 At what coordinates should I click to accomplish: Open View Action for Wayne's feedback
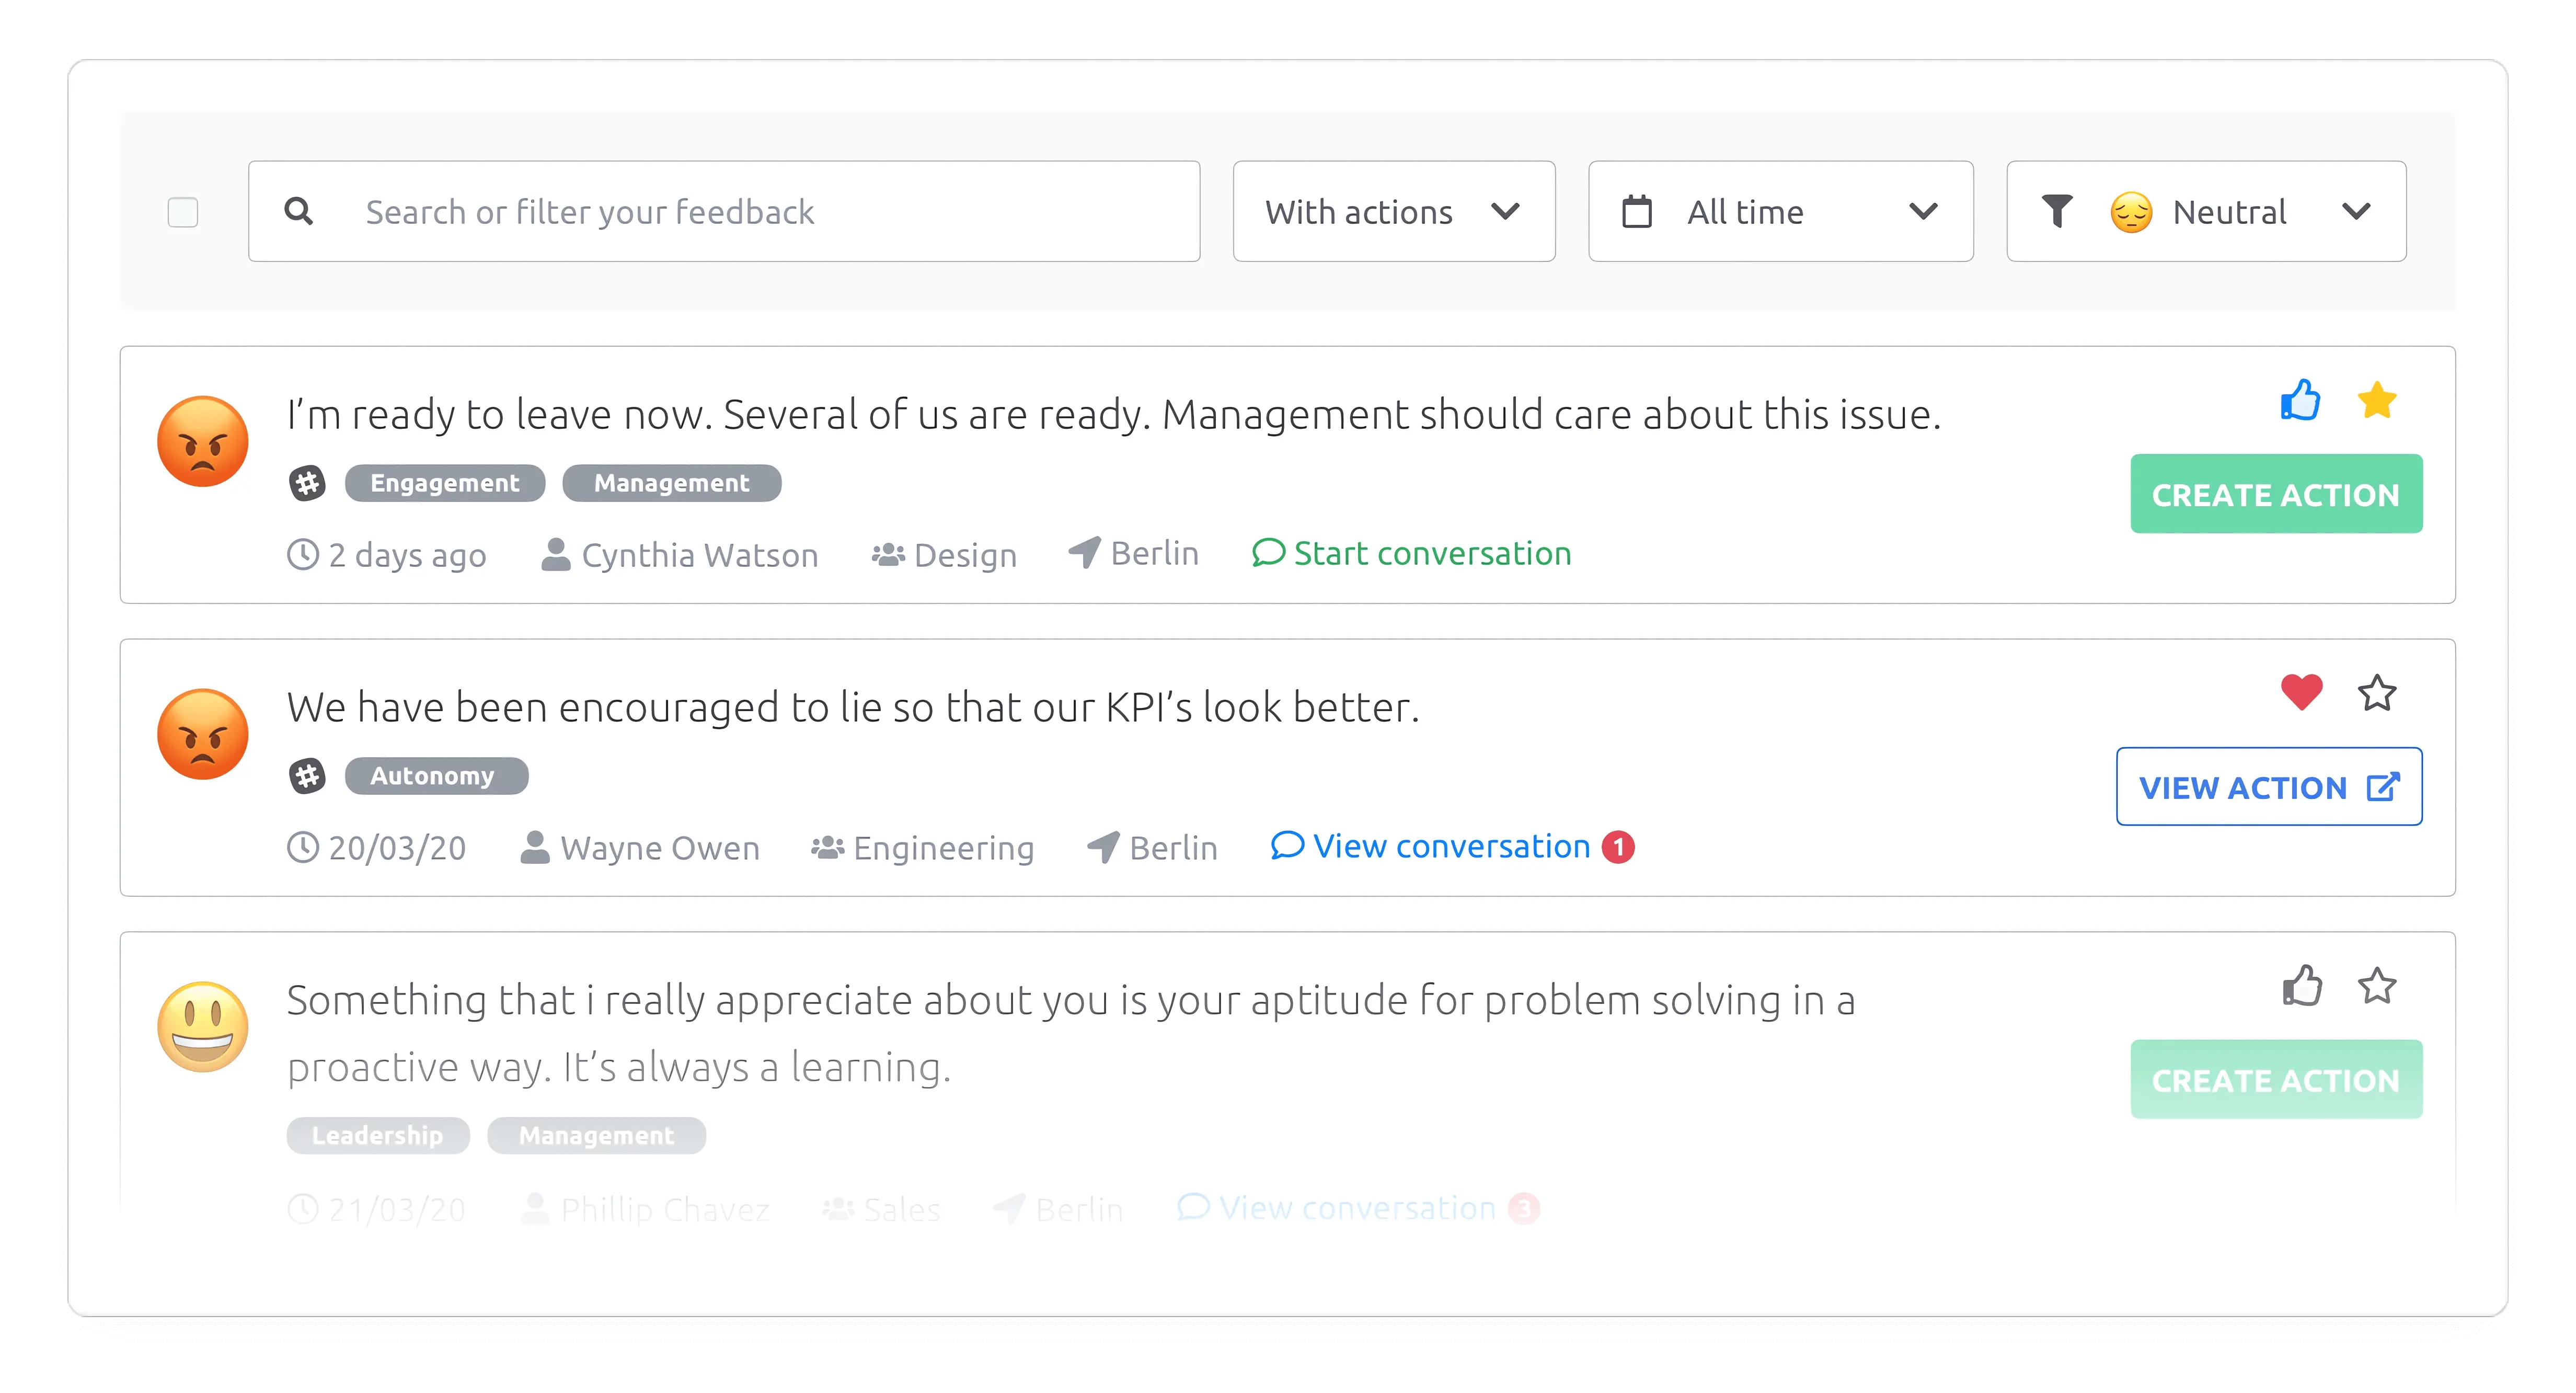click(x=2268, y=787)
